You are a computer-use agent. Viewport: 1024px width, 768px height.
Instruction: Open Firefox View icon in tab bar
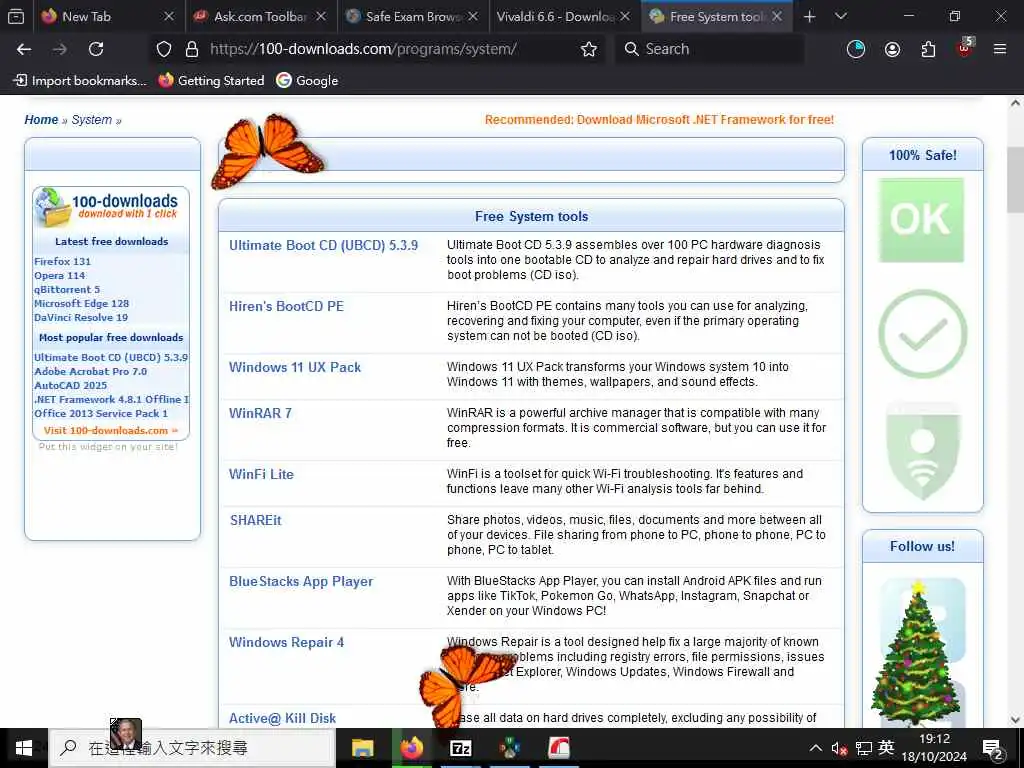tap(16, 16)
